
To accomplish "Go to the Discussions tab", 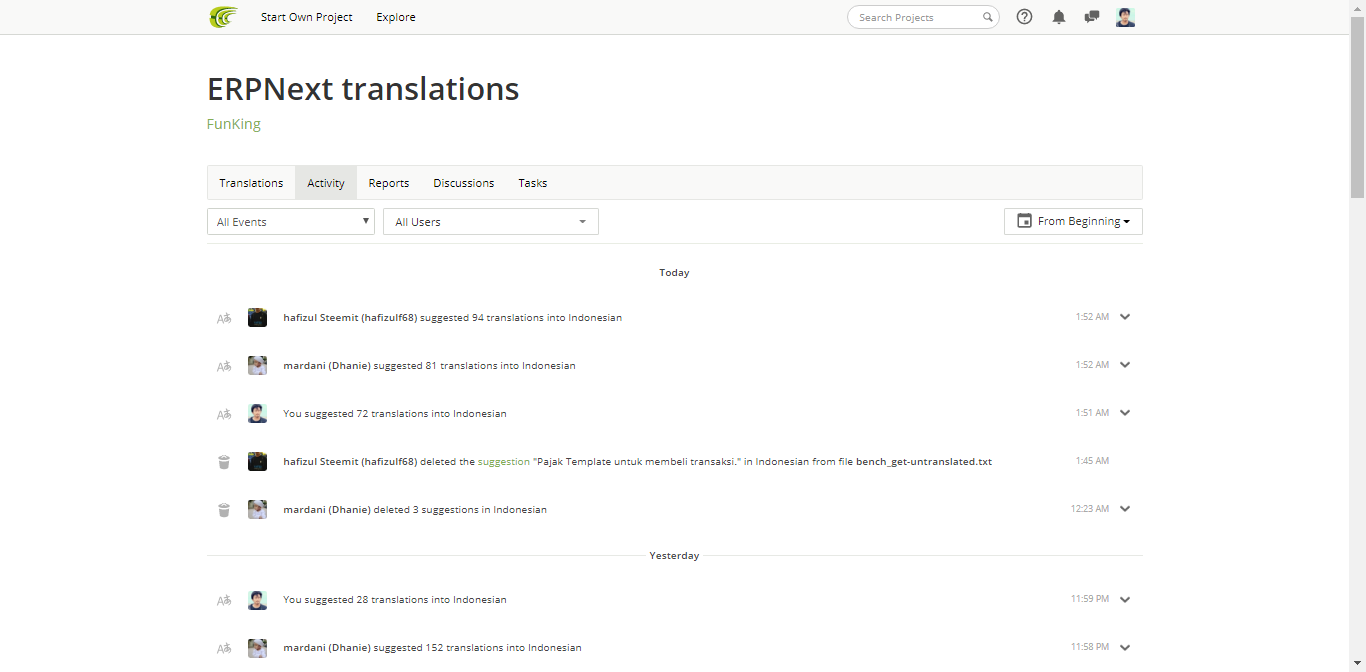I will point(463,183).
